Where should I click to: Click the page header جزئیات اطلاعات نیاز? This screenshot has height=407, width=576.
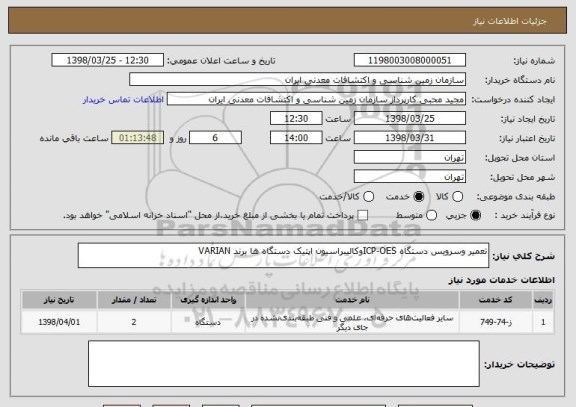pyautogui.click(x=510, y=21)
